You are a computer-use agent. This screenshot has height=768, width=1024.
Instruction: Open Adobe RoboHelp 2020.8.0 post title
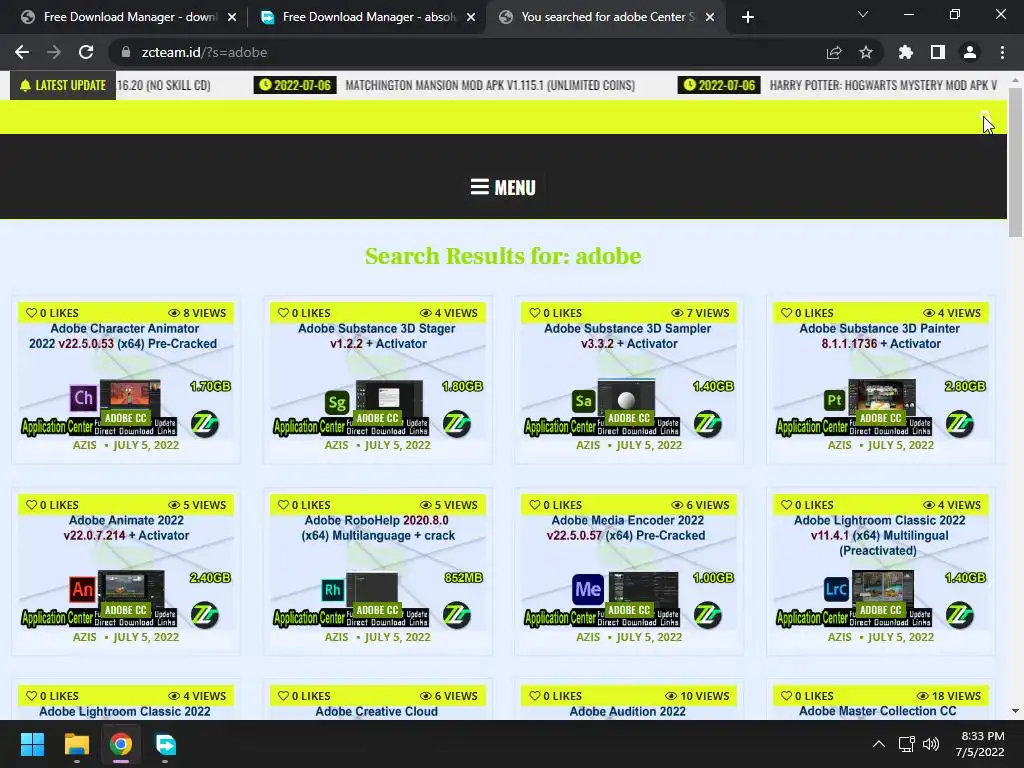377,528
